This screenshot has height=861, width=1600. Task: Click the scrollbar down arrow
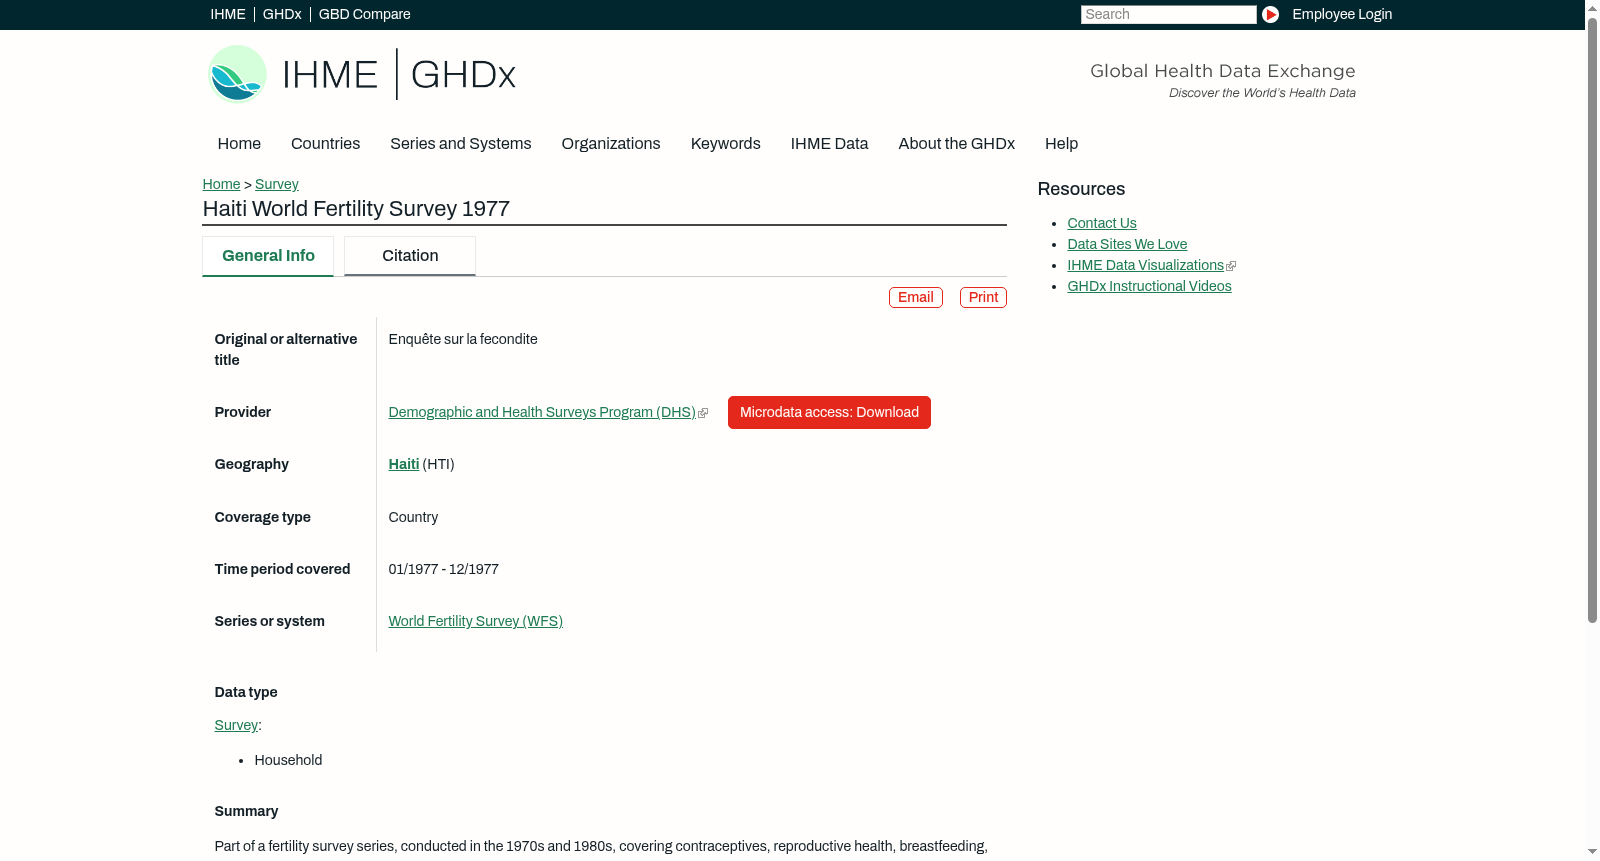point(1592,852)
